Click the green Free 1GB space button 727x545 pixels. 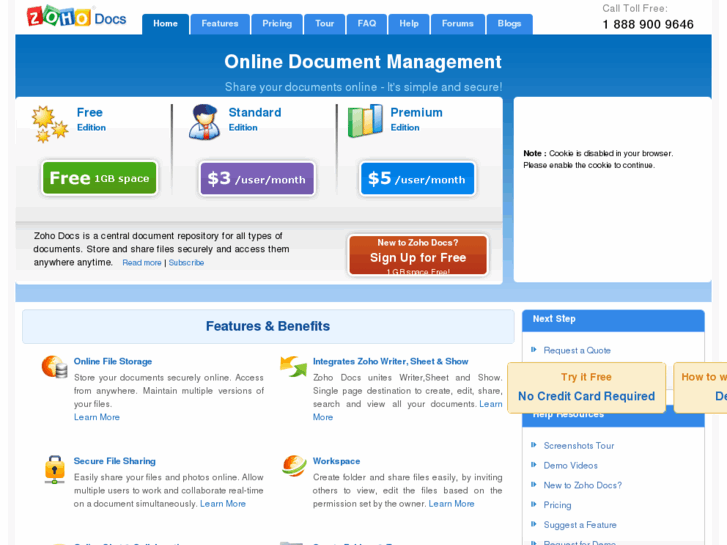[x=100, y=178]
